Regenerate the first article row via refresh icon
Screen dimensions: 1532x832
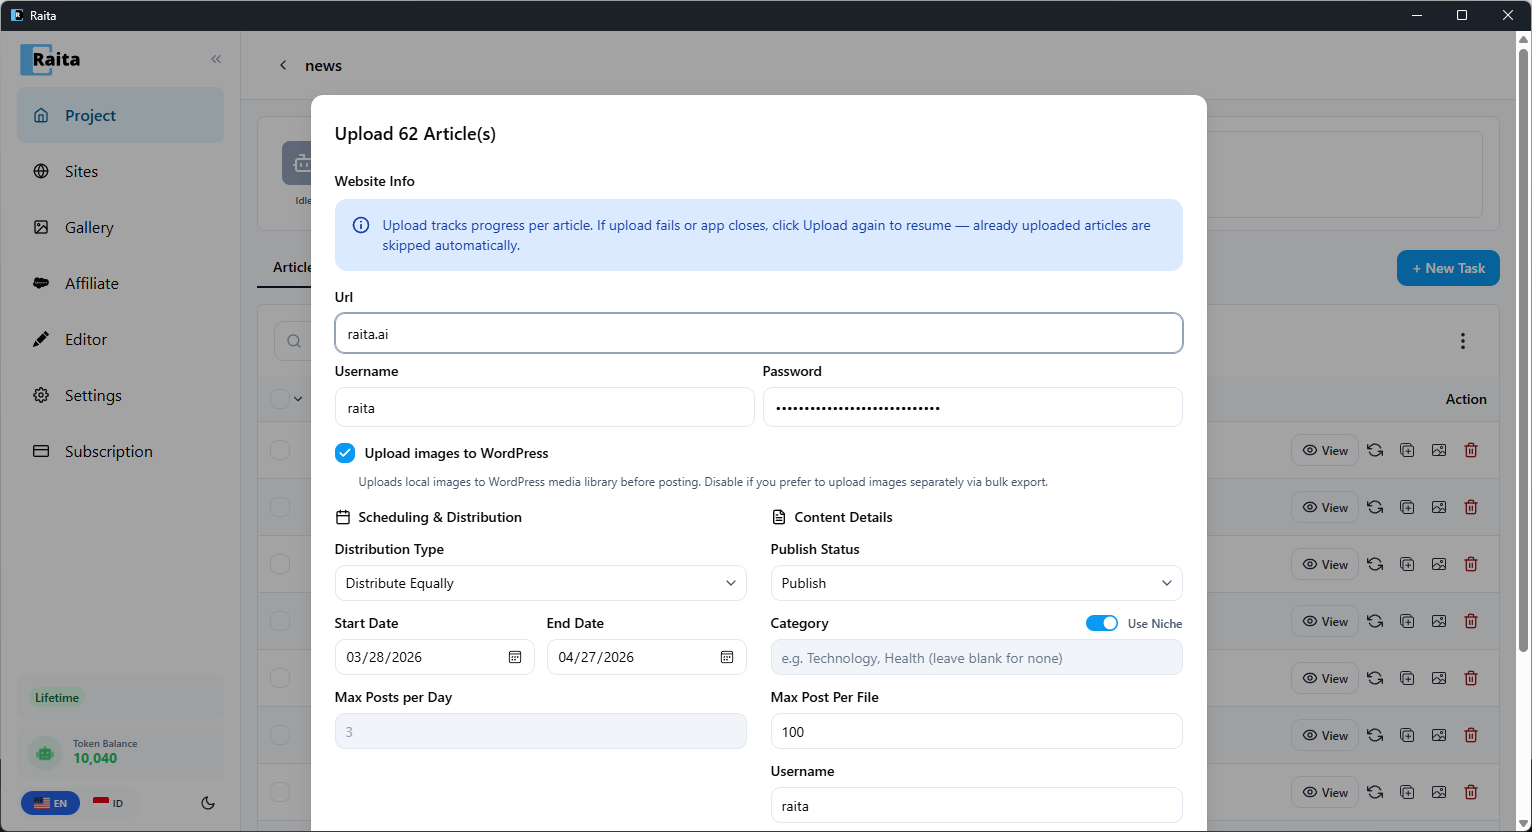click(1375, 450)
